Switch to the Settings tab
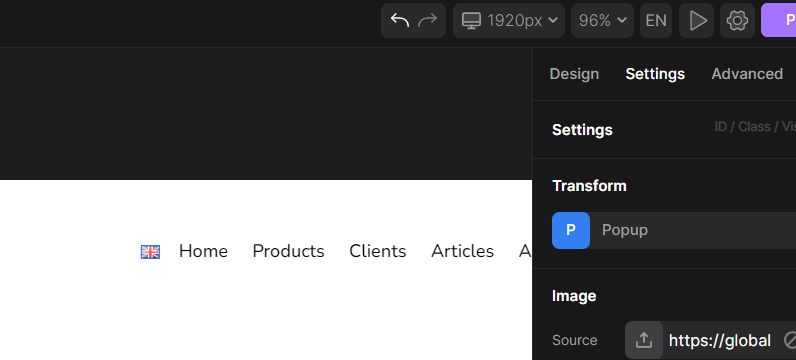The height and width of the screenshot is (360, 796). point(655,74)
